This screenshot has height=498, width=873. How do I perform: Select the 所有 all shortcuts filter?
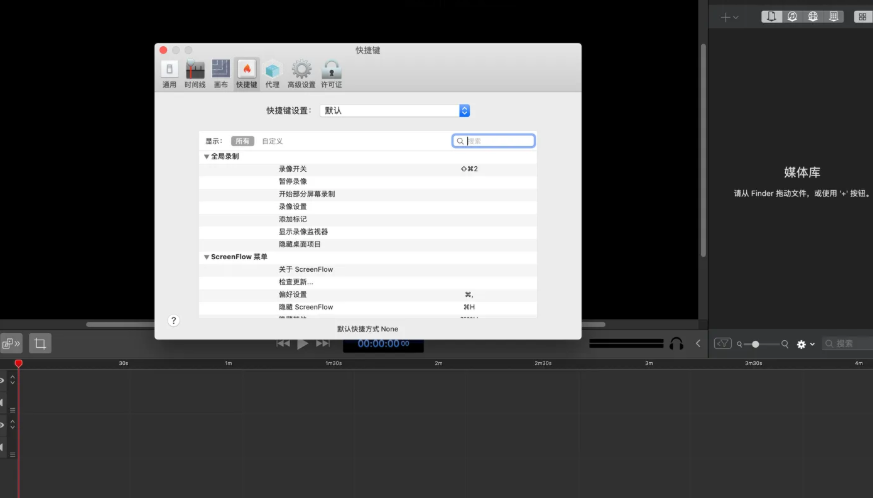coord(242,141)
